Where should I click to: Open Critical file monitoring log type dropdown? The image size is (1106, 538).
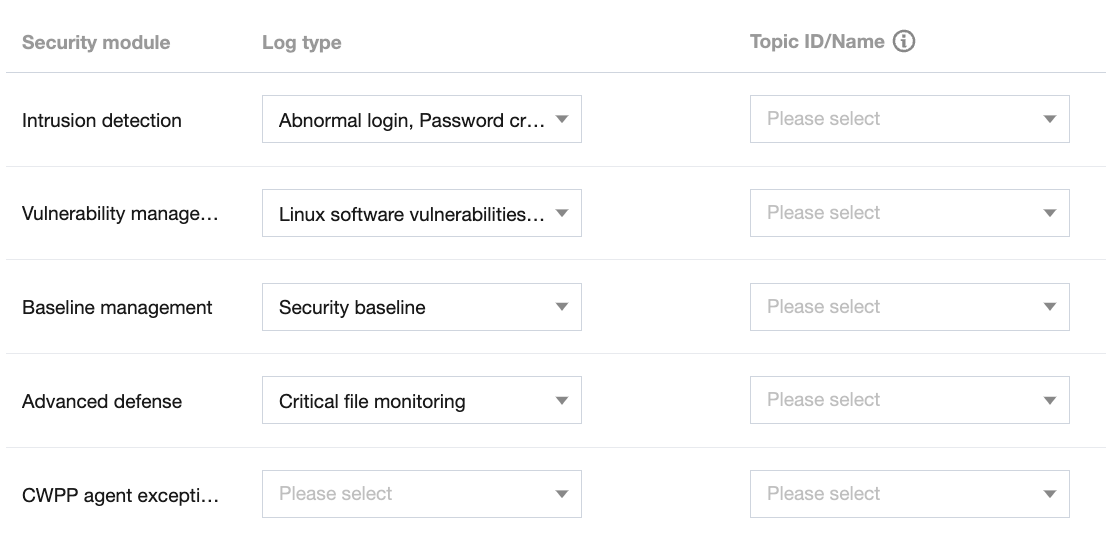click(421, 401)
